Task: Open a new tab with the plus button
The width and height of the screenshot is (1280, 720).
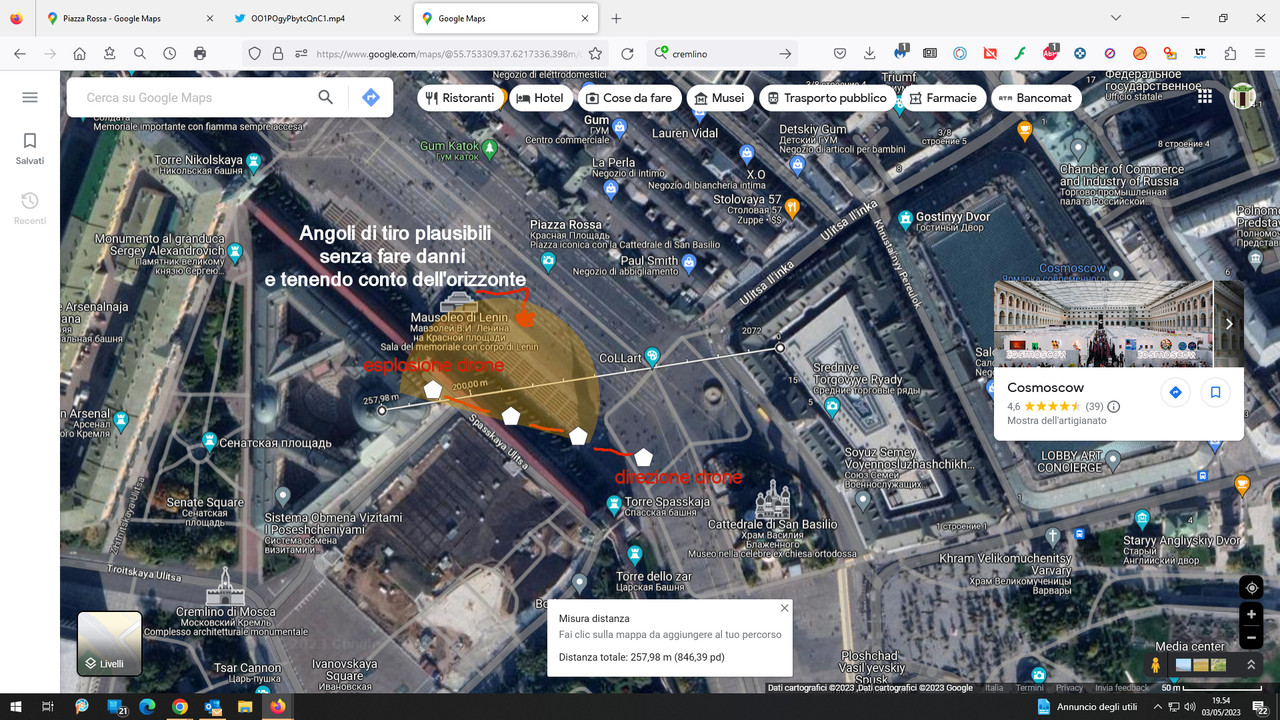Action: click(x=616, y=18)
